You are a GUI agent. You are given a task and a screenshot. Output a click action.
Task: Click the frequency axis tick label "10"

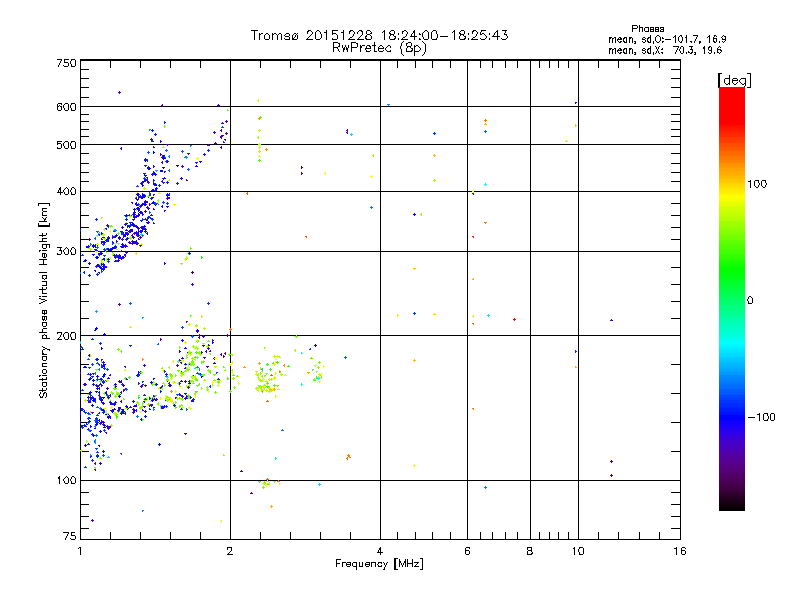pyautogui.click(x=578, y=551)
